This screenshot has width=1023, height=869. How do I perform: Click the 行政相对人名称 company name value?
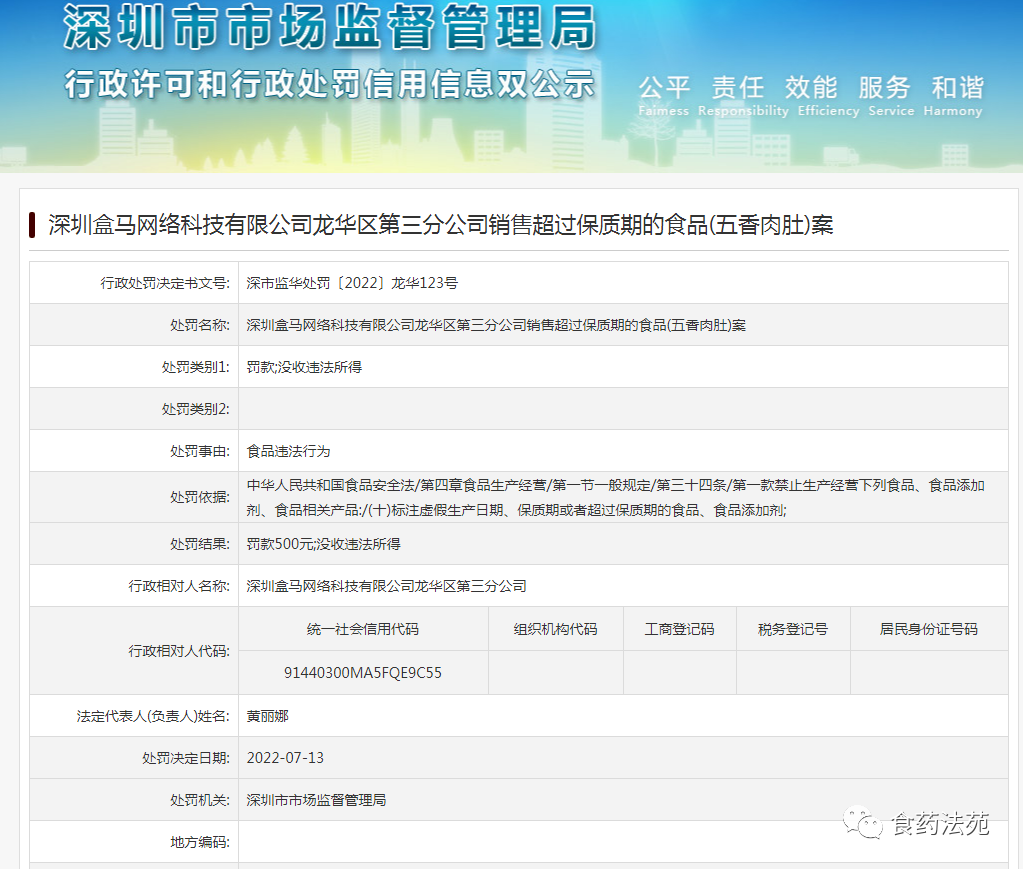pyautogui.click(x=386, y=586)
